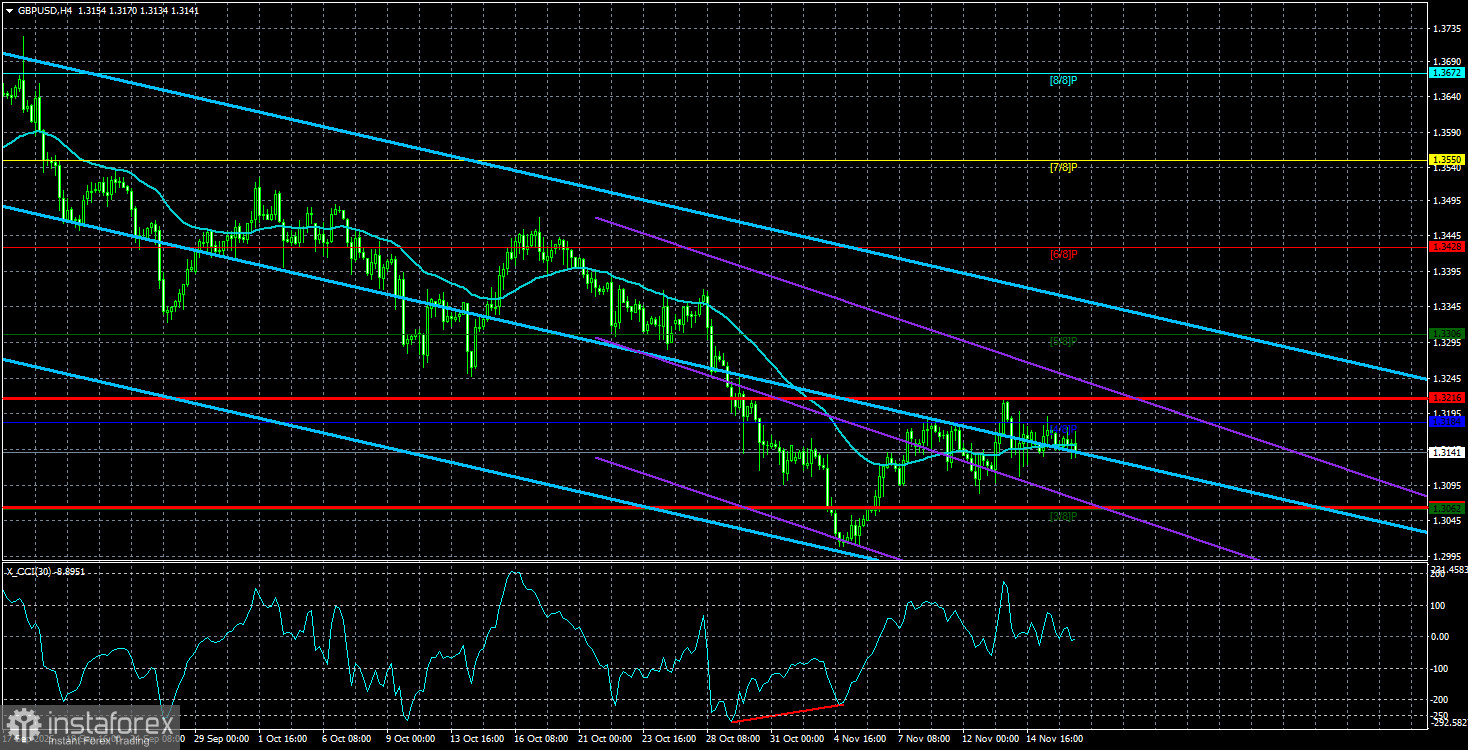Click the green 1.3062 support price marker
The height and width of the screenshot is (750, 1468).
point(1448,508)
